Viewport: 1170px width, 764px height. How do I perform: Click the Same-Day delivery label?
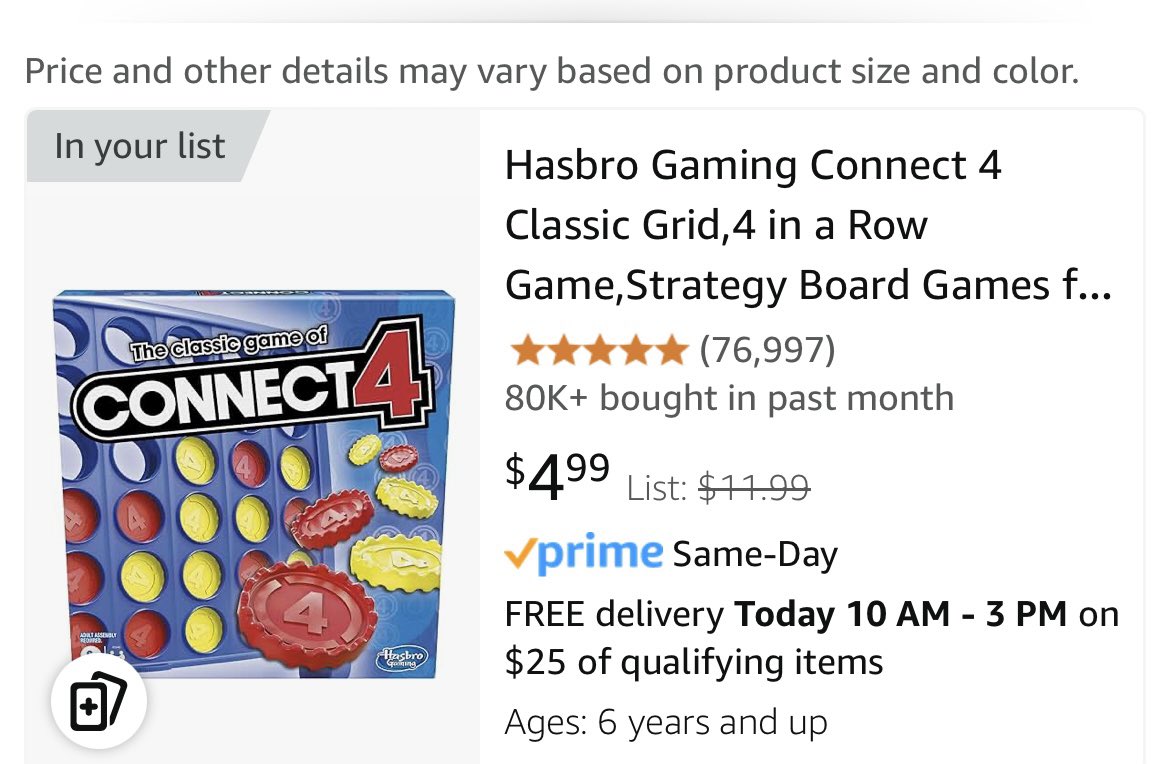tap(755, 554)
